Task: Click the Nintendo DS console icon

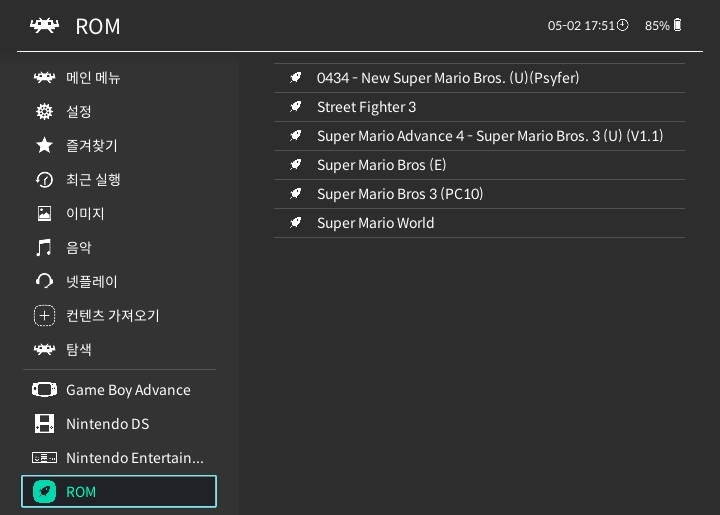Action: pyautogui.click(x=45, y=424)
